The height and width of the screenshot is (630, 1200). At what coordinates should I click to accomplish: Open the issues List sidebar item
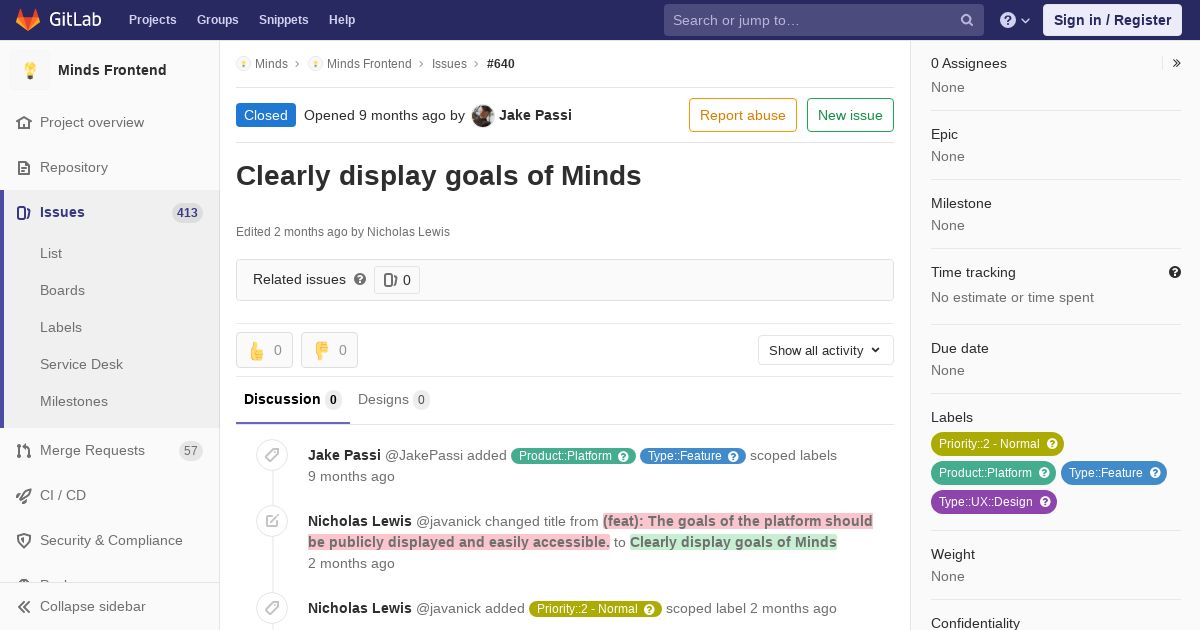tap(51, 253)
